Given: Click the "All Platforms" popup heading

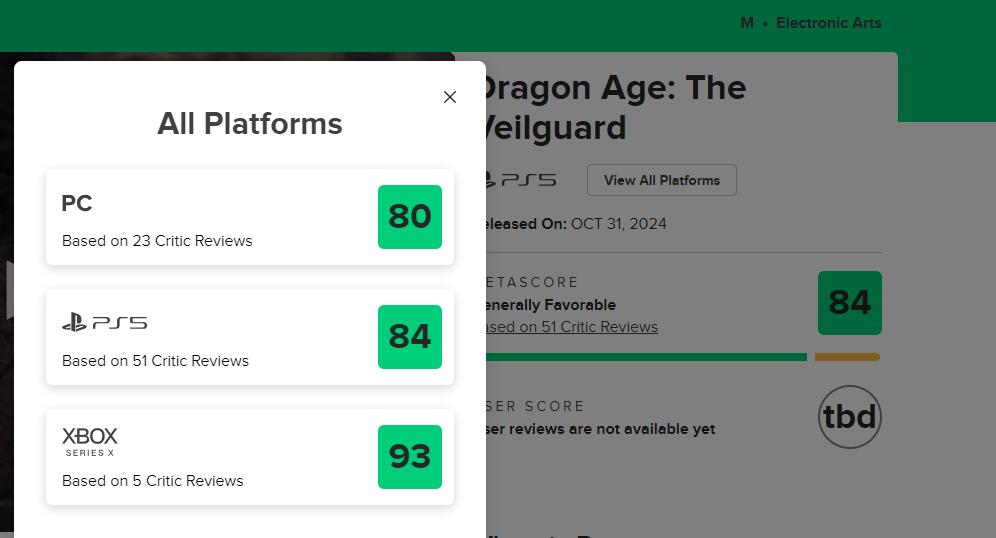Looking at the screenshot, I should coord(250,124).
